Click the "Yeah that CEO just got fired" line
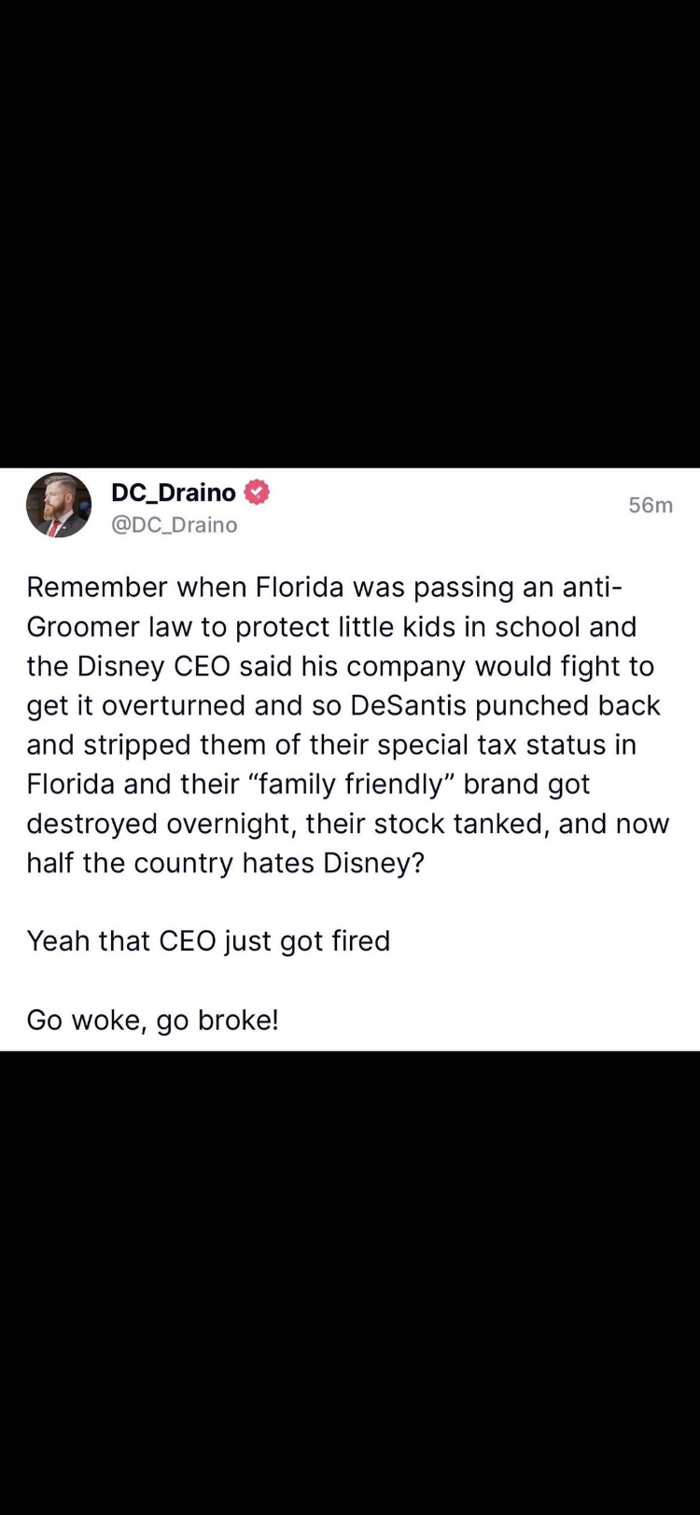 [208, 940]
